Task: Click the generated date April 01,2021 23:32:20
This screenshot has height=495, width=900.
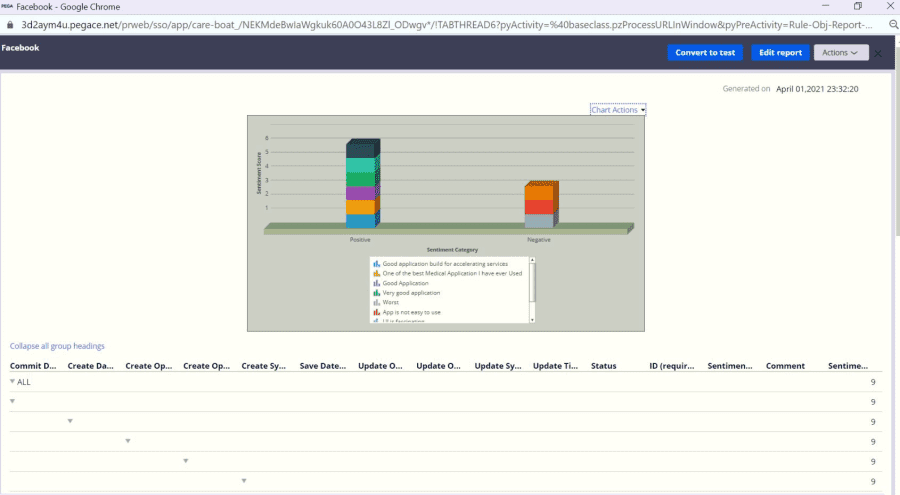Action: click(x=817, y=89)
